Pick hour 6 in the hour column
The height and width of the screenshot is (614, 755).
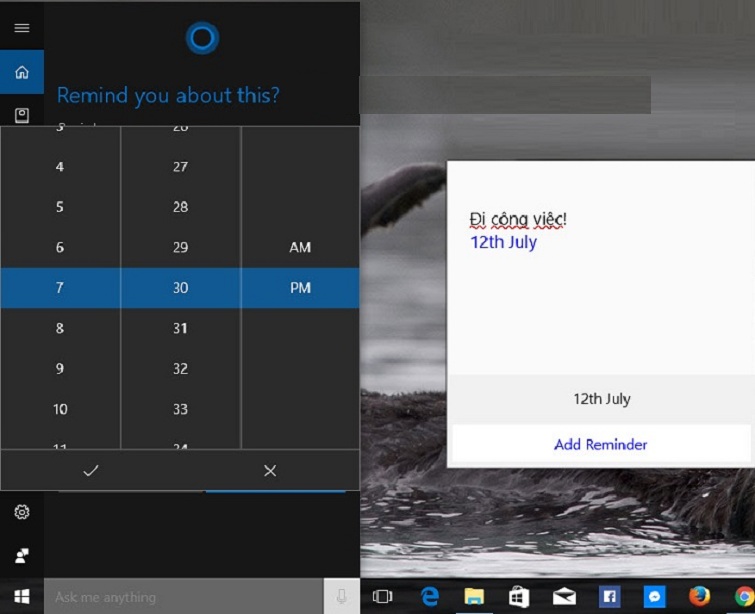coord(60,247)
